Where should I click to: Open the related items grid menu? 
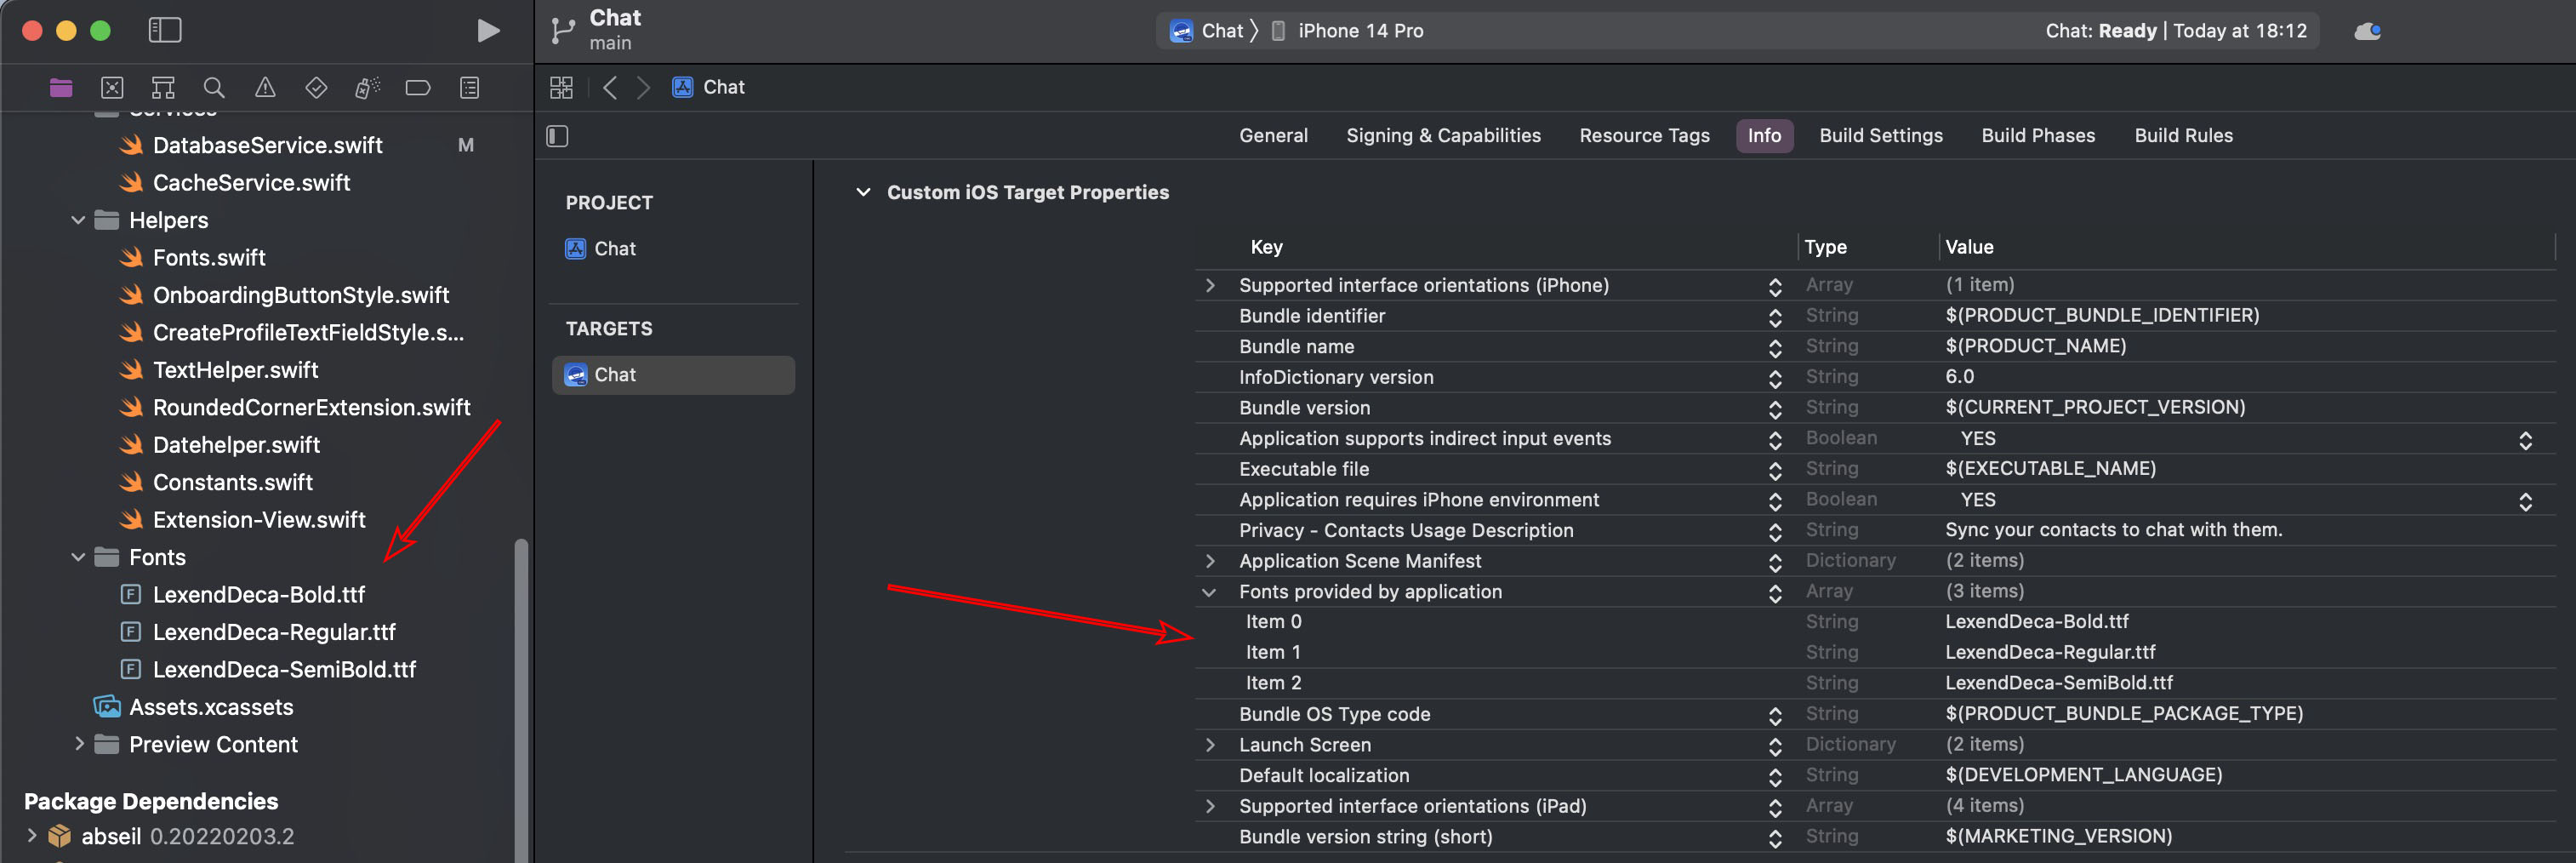(x=561, y=87)
